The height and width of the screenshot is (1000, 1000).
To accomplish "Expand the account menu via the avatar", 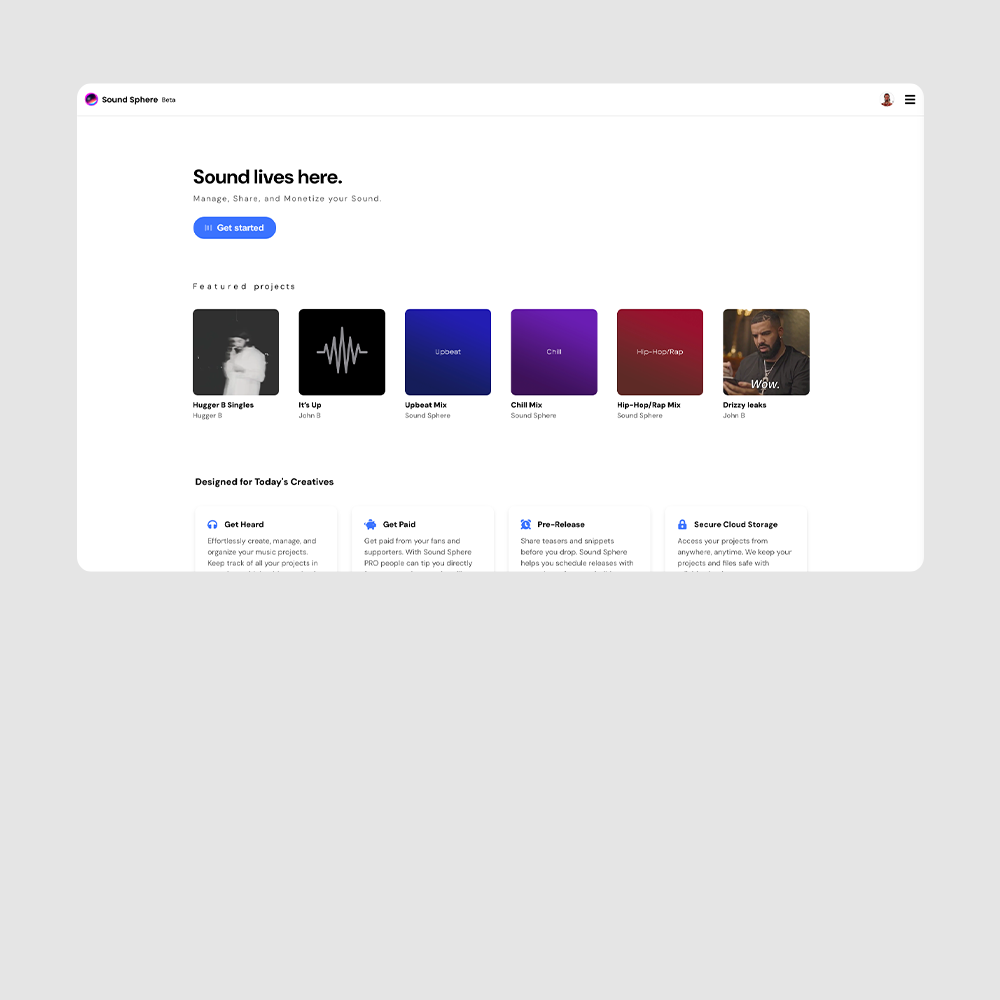I will pyautogui.click(x=887, y=99).
